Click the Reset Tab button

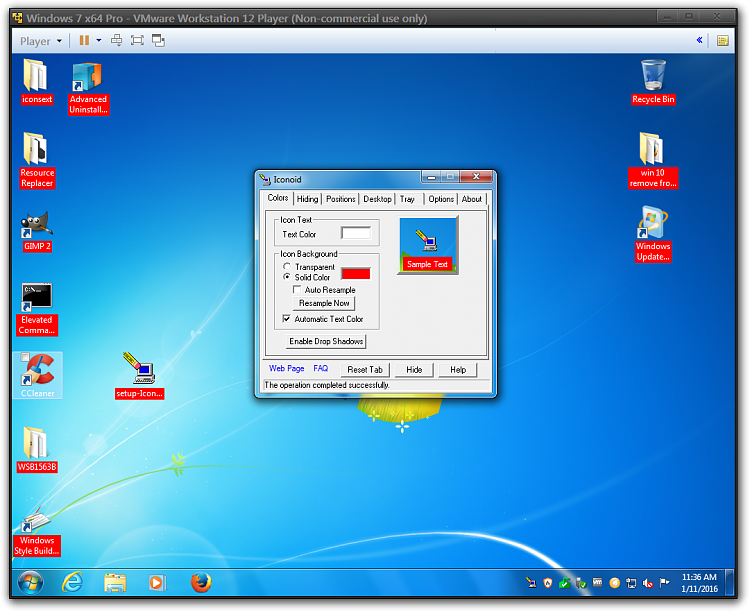pos(365,369)
